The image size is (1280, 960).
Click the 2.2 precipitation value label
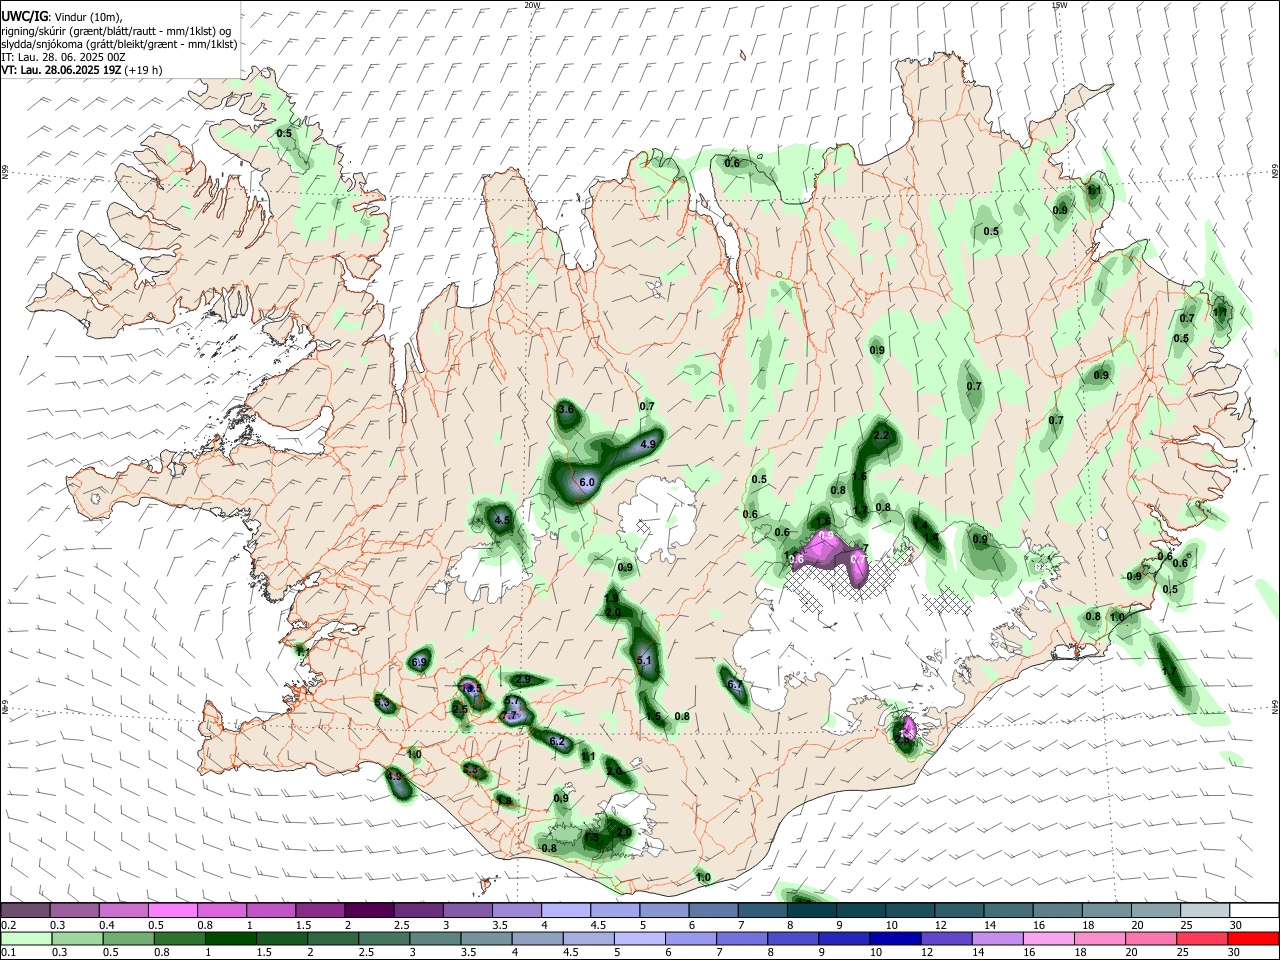[881, 436]
